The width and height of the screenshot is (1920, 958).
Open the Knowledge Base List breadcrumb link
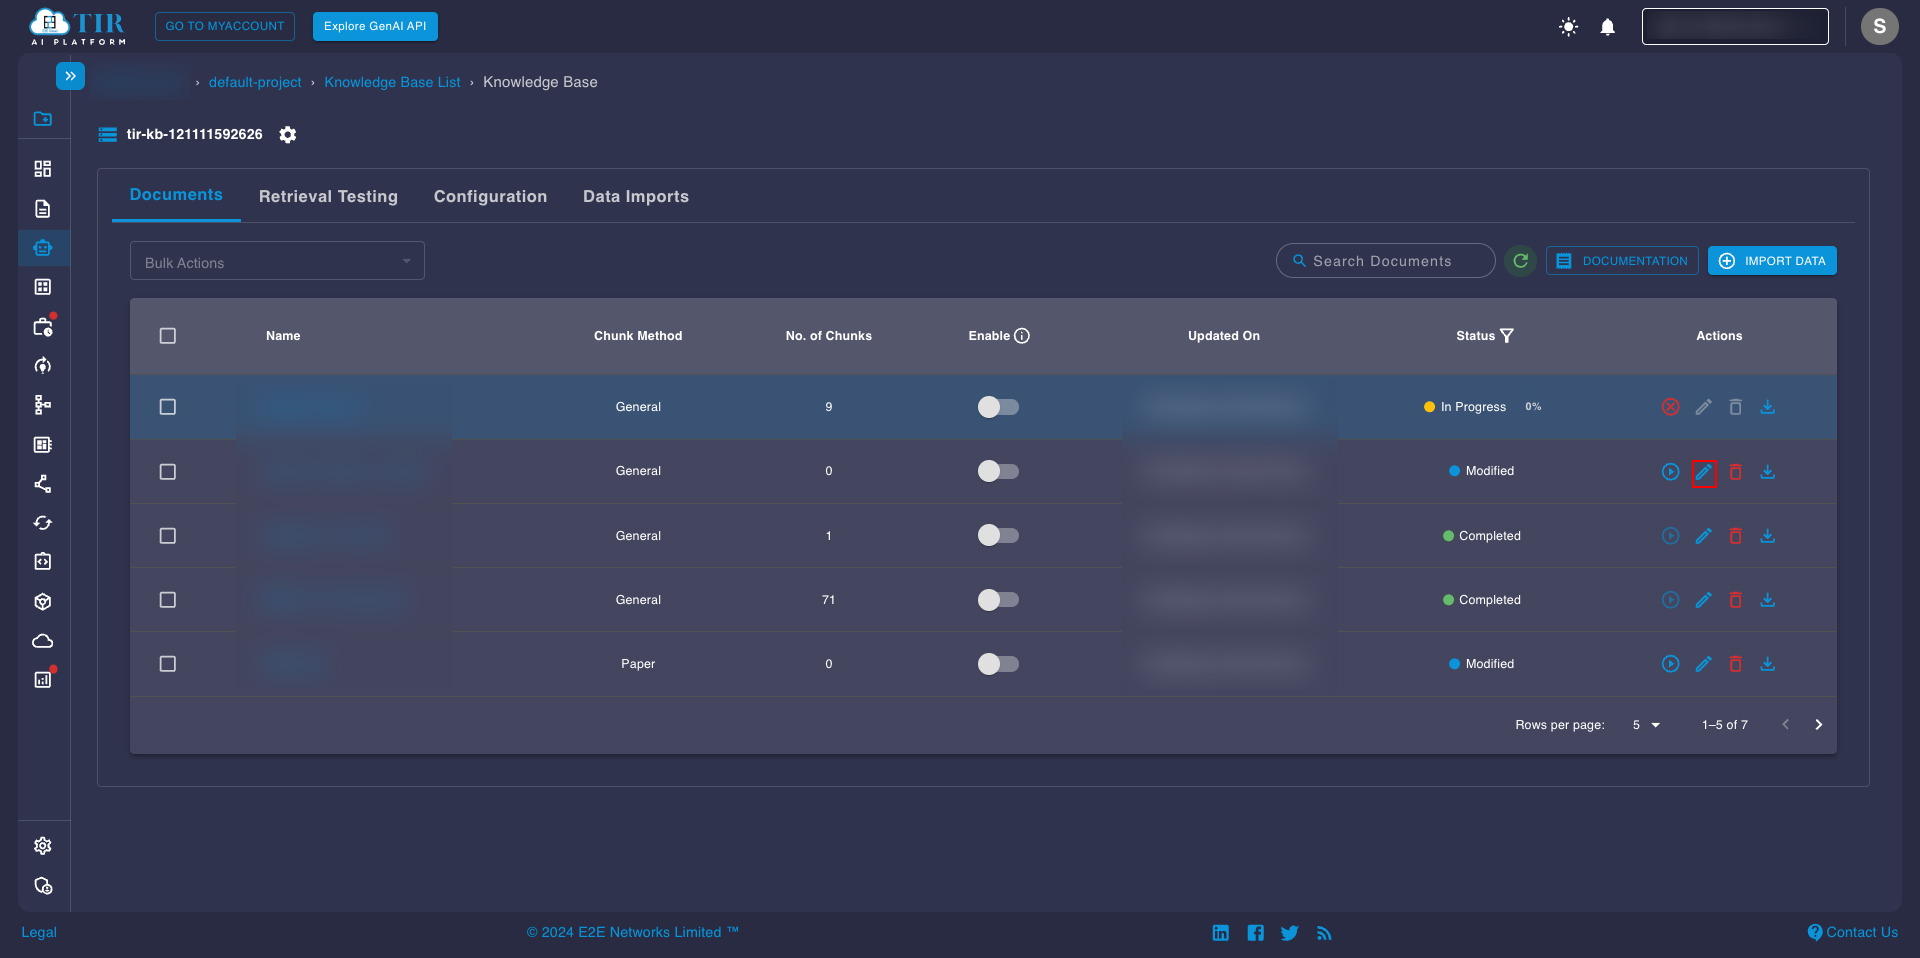pos(392,82)
